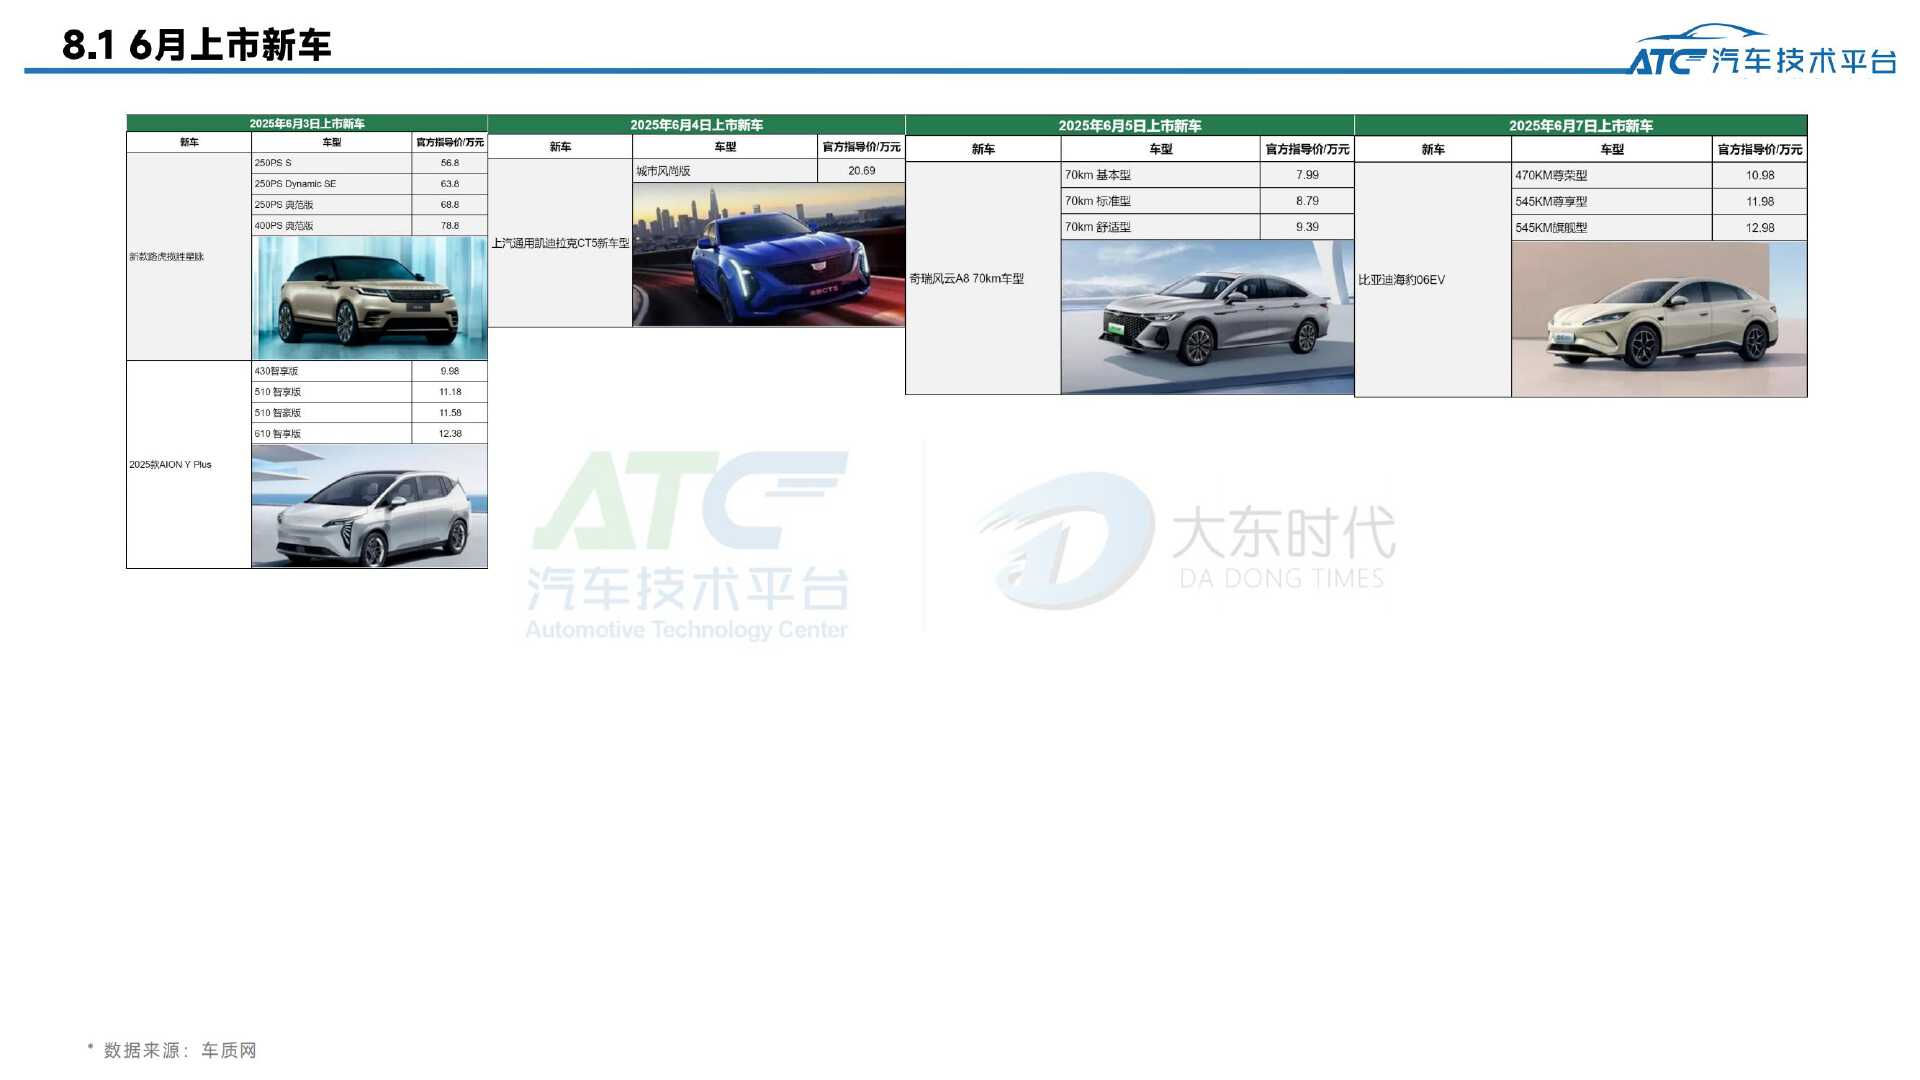Click the price cell '12.38'
Screen dimensions: 1920x1080
(450, 434)
